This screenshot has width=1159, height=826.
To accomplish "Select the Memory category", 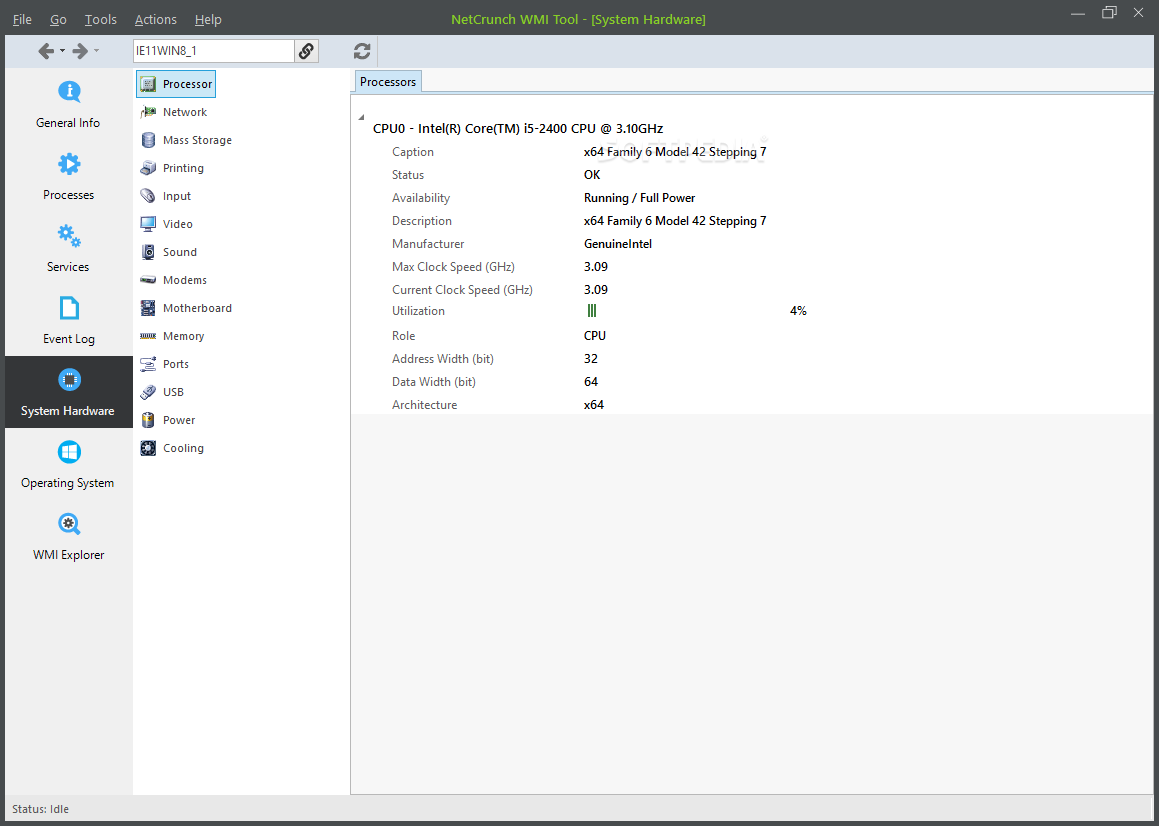I will click(x=173, y=336).
